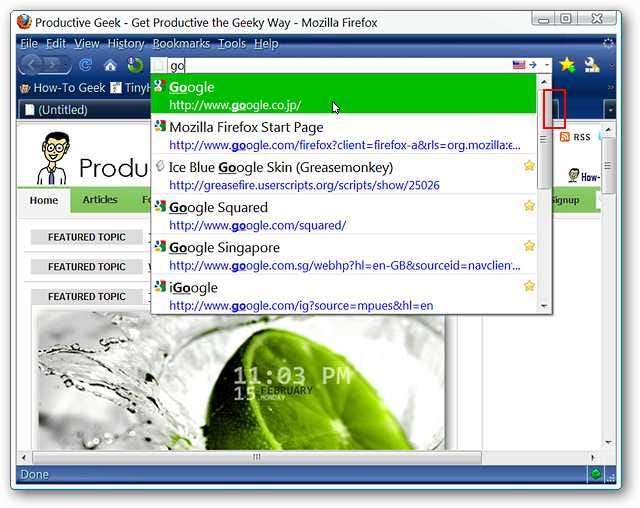Click the suggestion list scroll-down arrow
Screen dimensions: 640x508
point(544,306)
